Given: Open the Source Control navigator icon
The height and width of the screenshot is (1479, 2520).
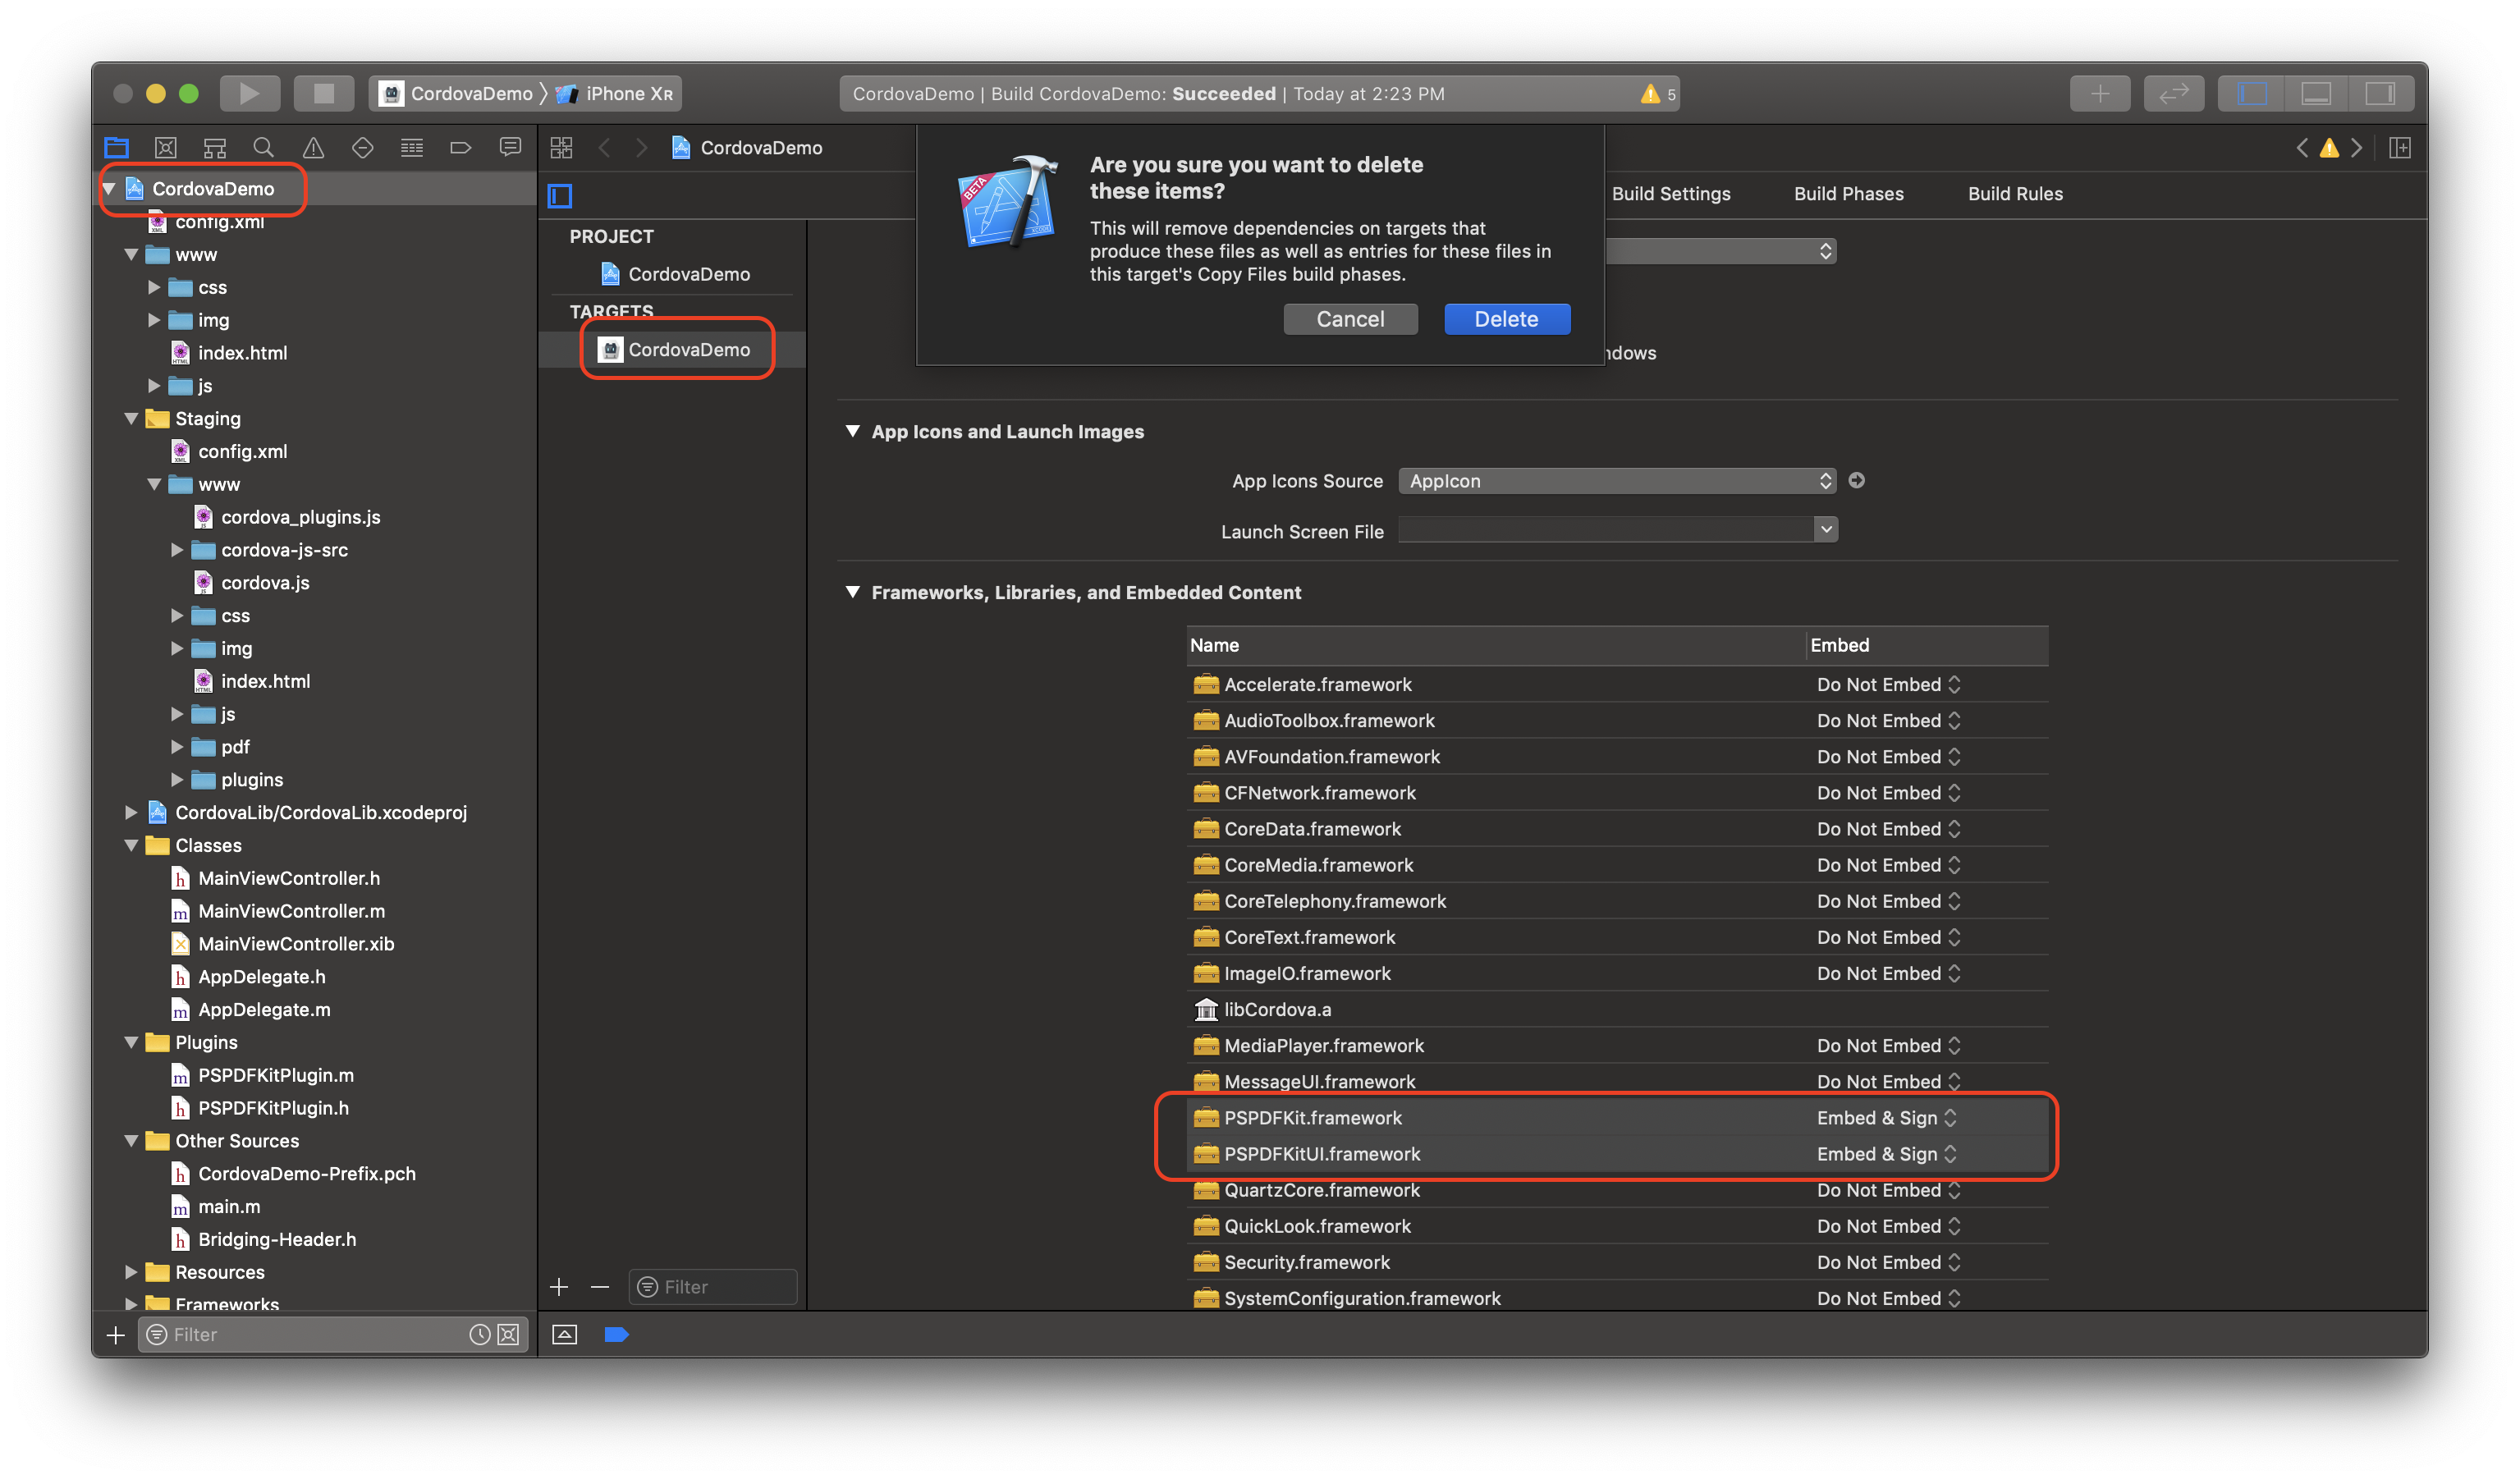Looking at the screenshot, I should pos(166,148).
